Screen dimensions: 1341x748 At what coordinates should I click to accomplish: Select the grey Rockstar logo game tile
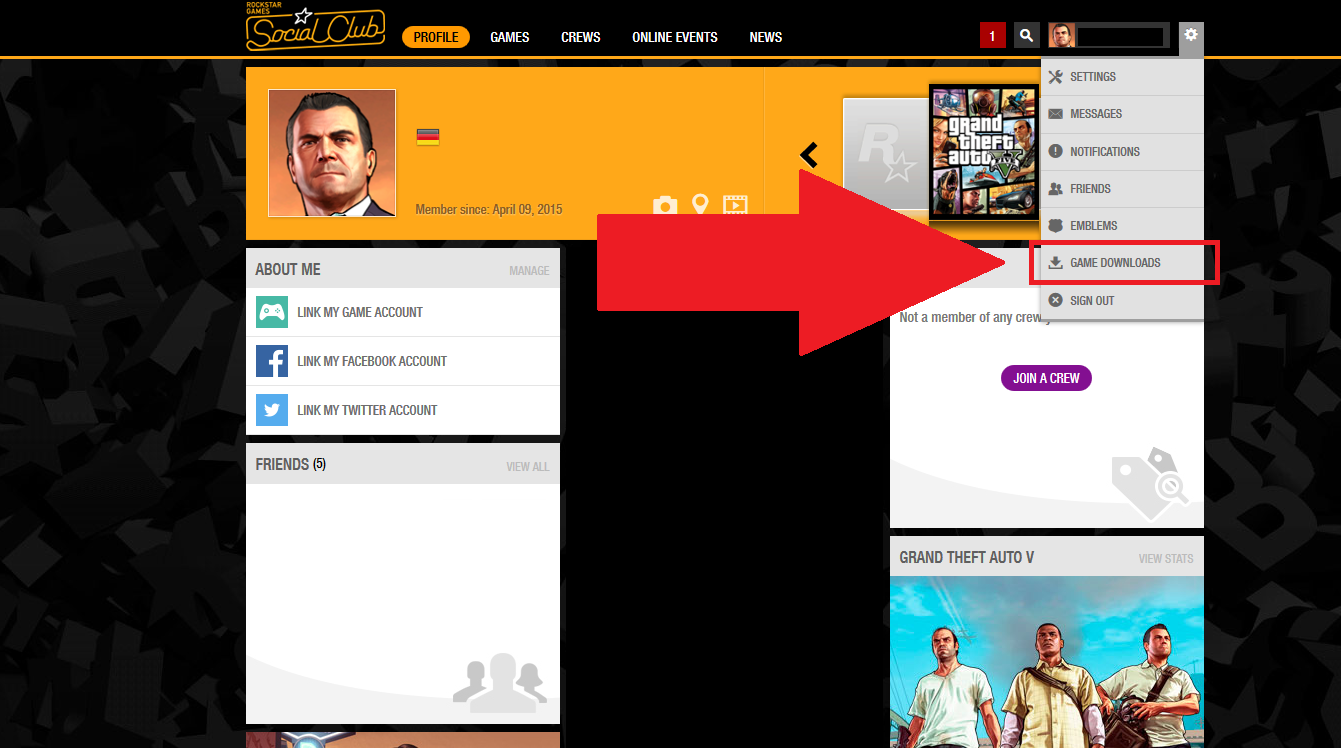tap(886, 153)
